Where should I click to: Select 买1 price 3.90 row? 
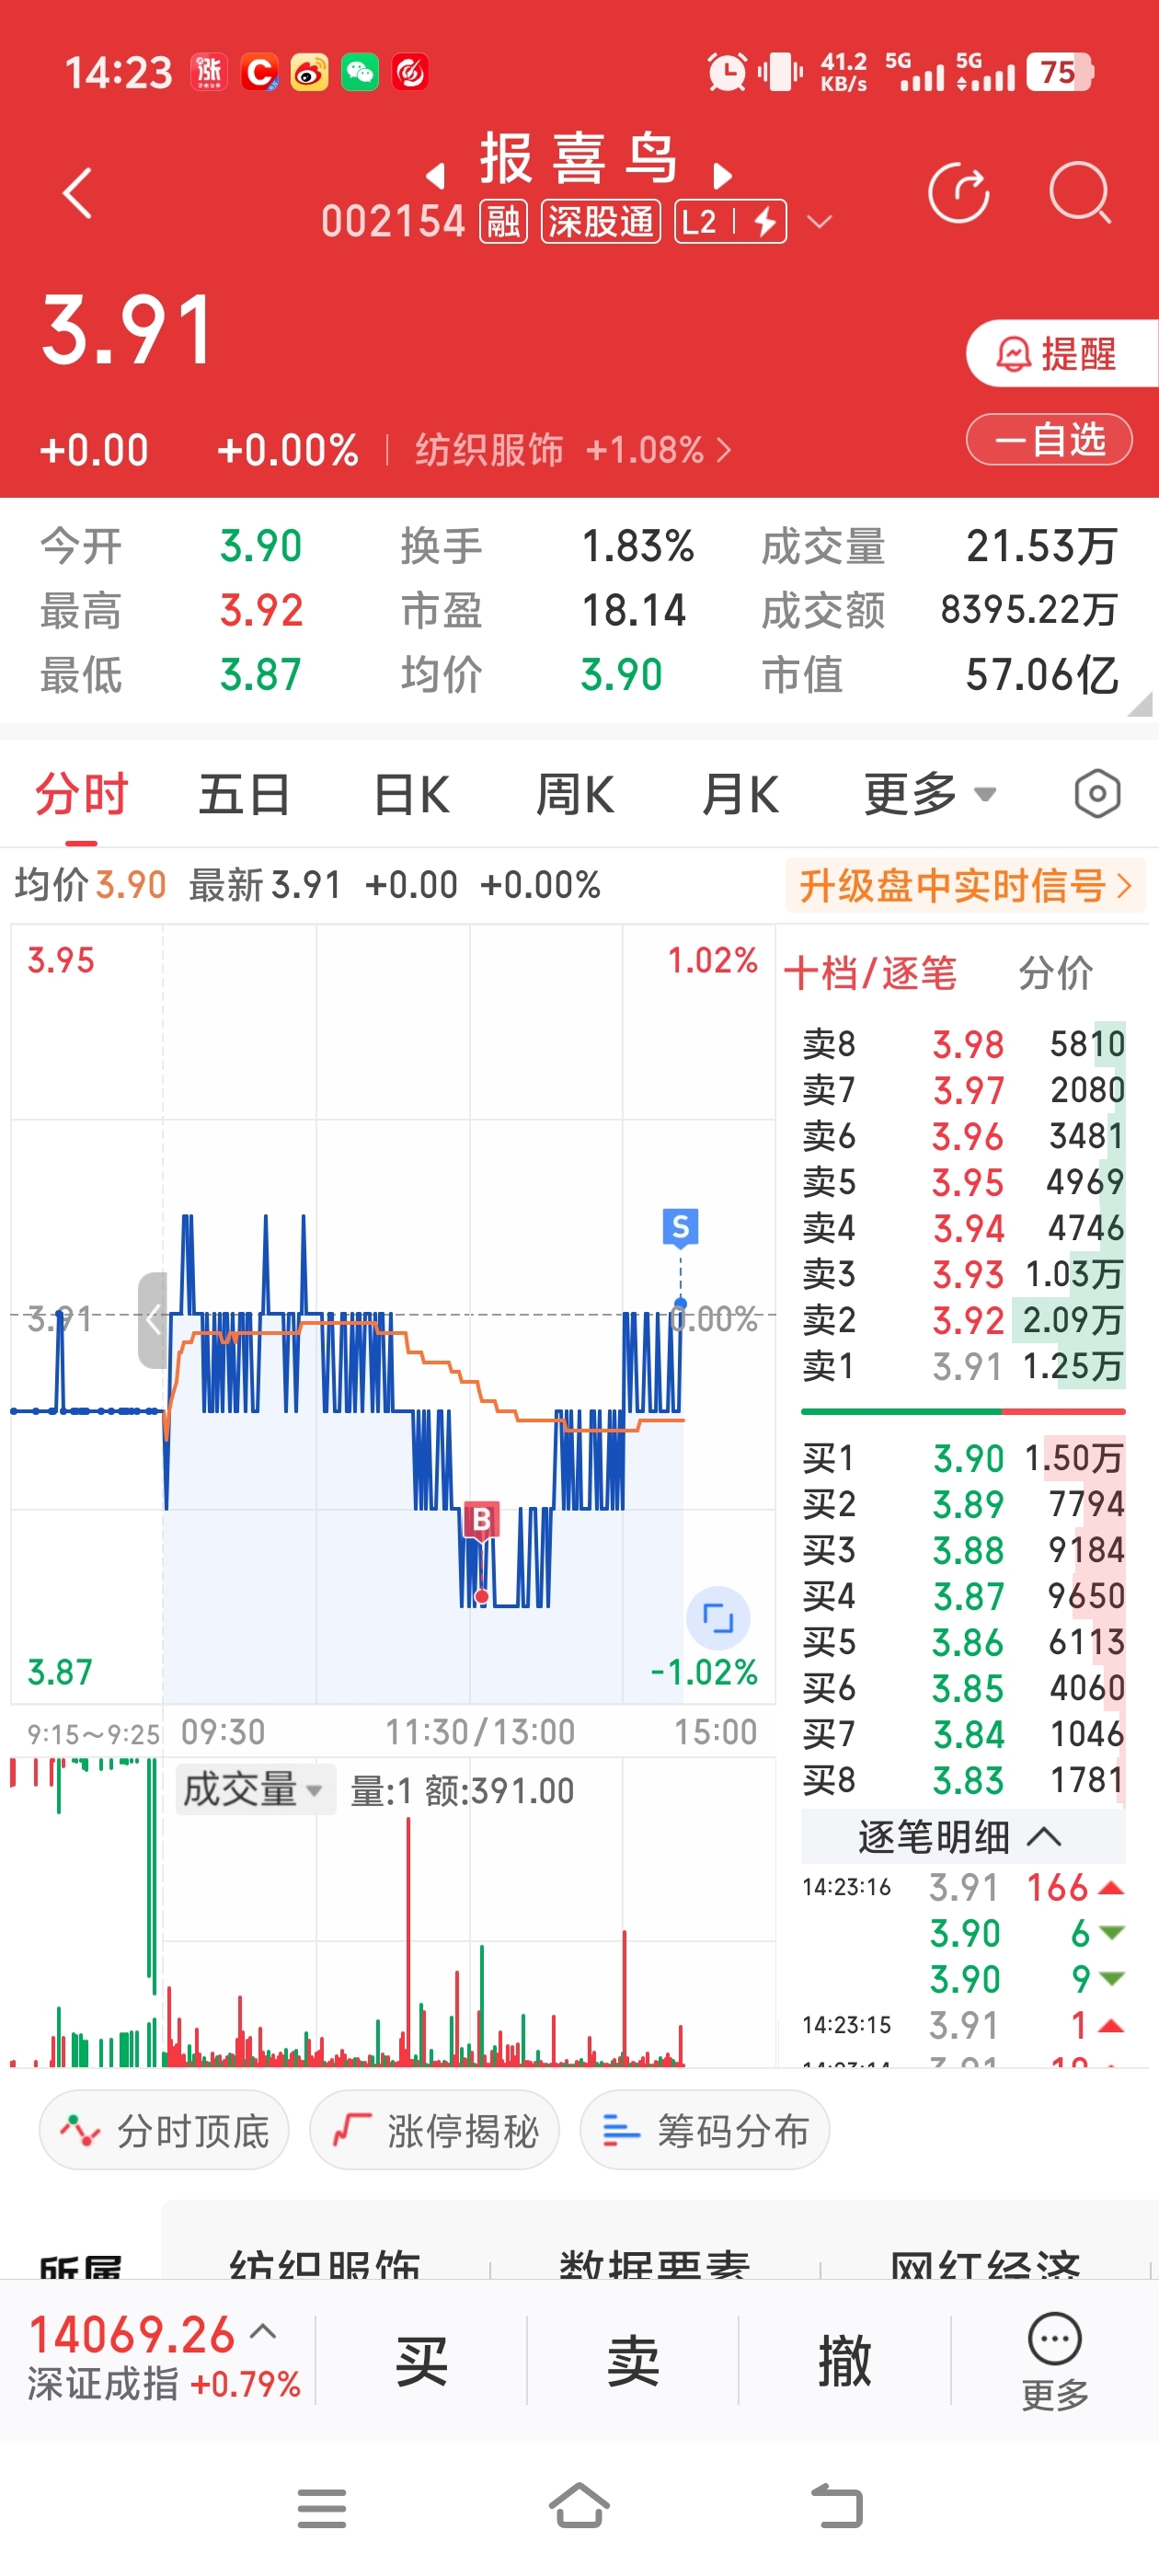pos(963,1458)
